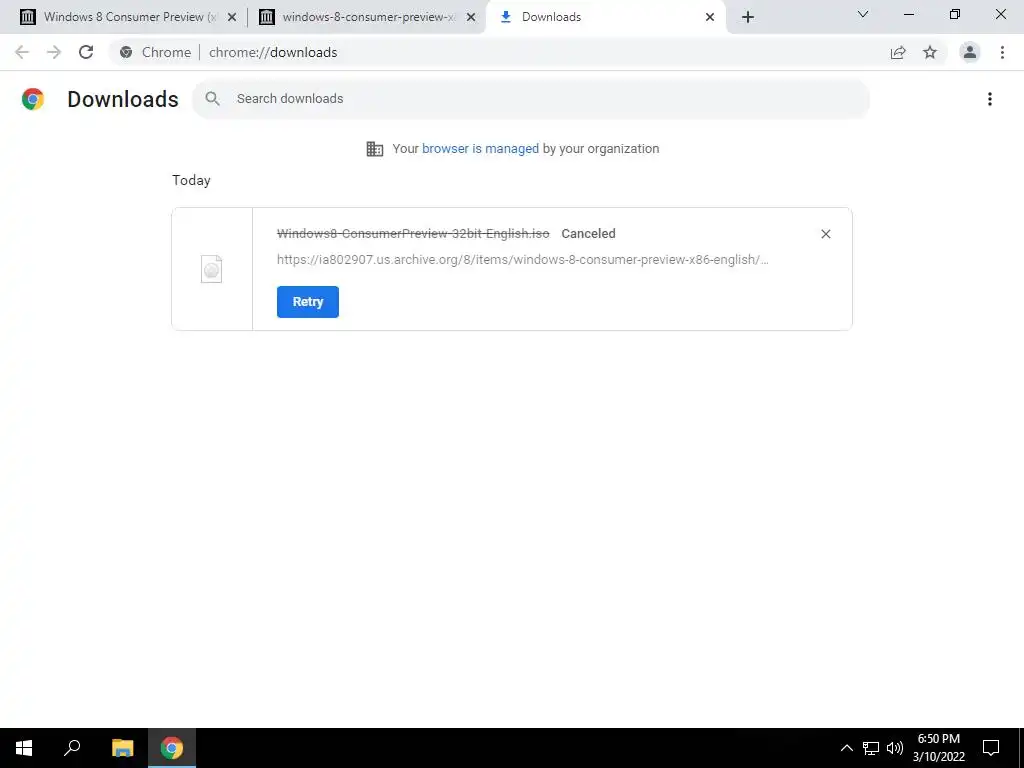Open the 'browser is managed' link

(480, 149)
